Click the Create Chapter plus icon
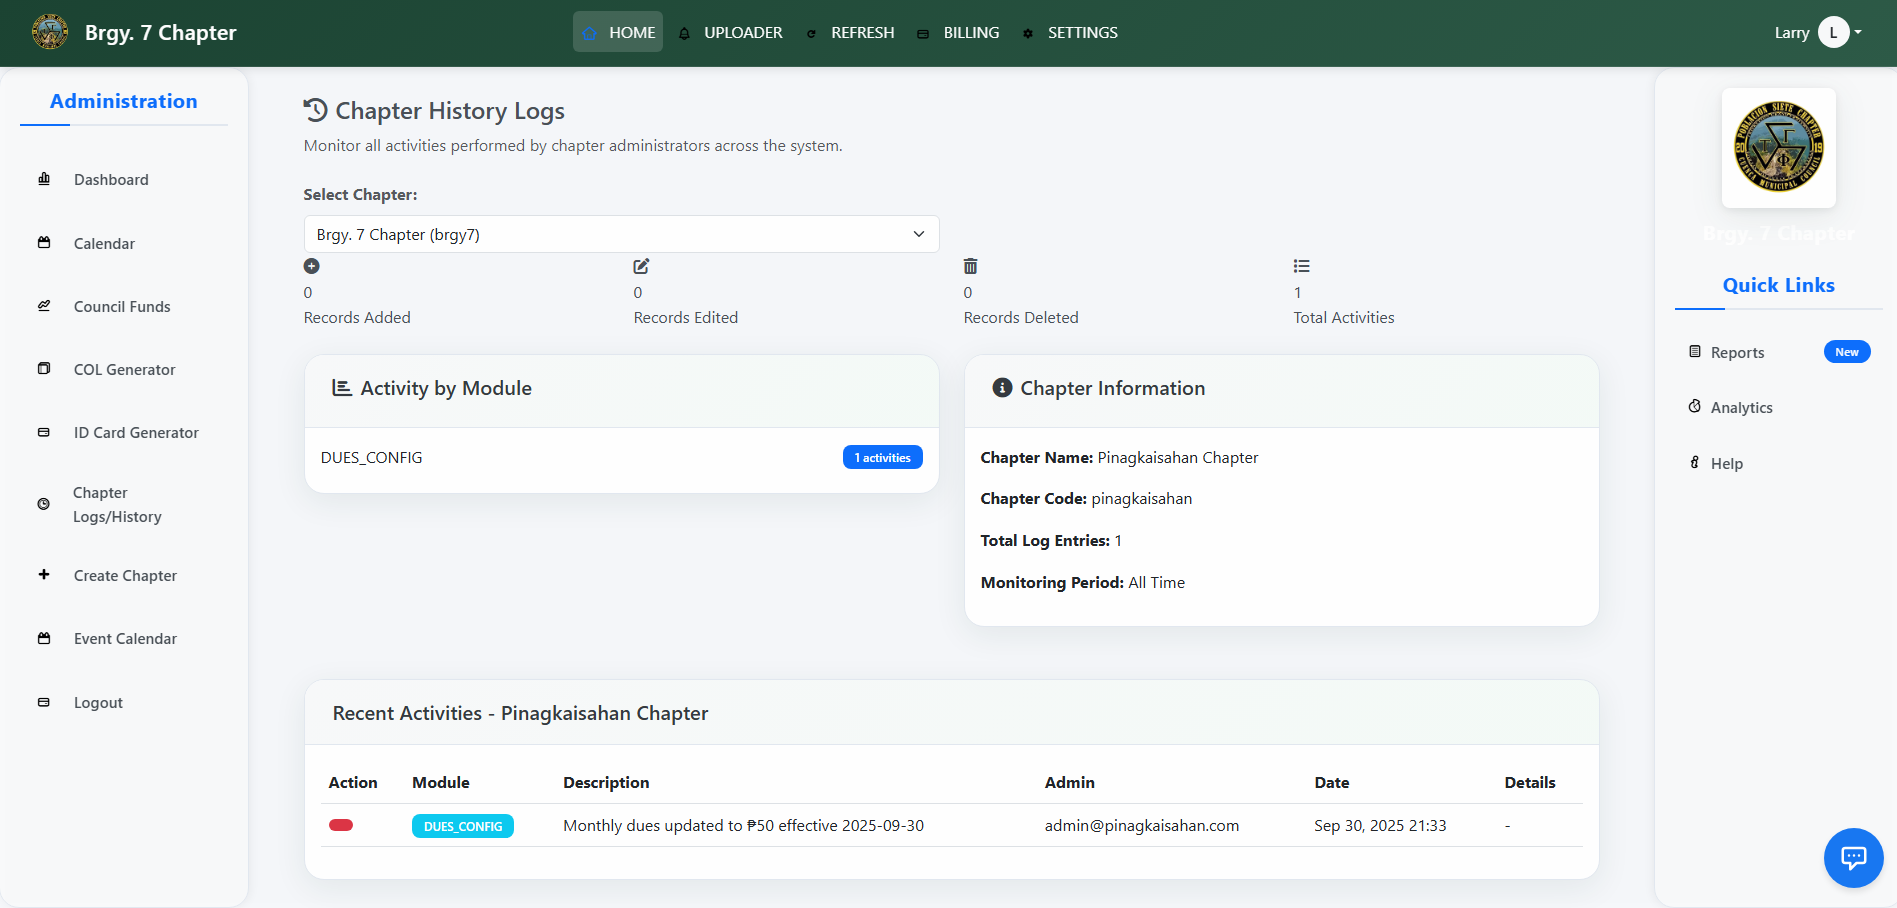Viewport: 1897px width, 908px height. (44, 575)
